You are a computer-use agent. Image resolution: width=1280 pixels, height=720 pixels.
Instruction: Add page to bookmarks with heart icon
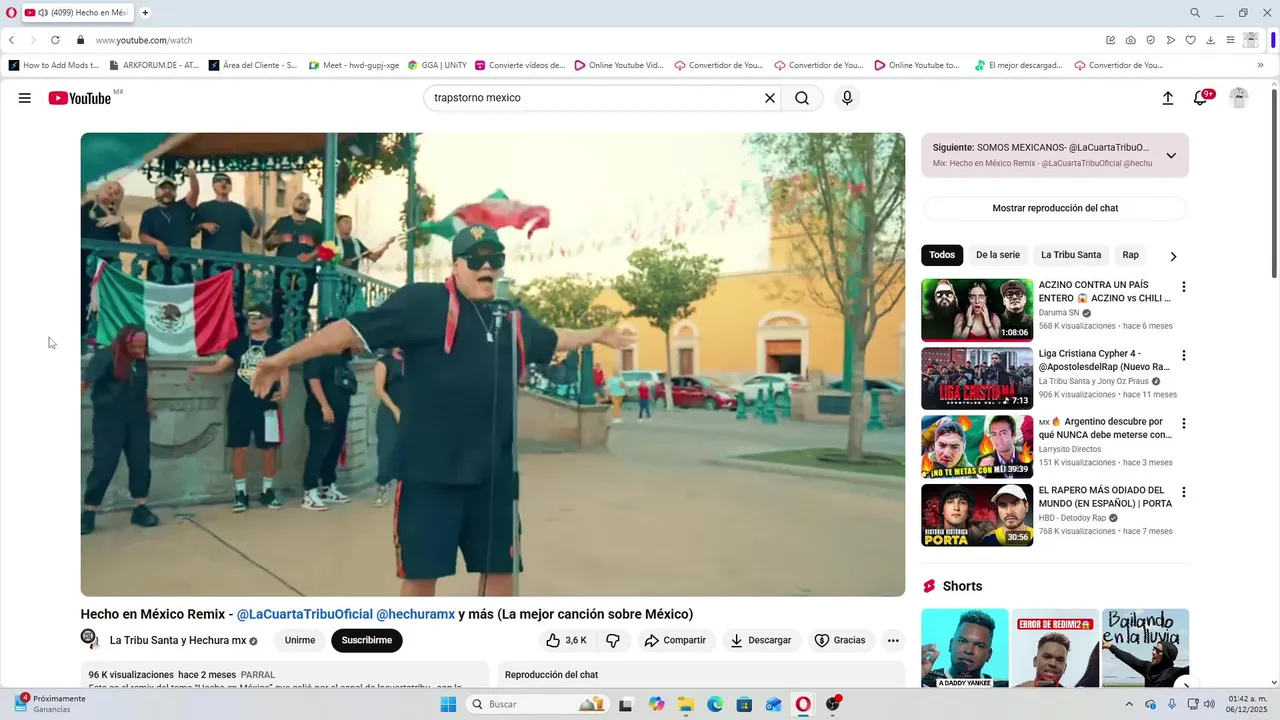[x=1190, y=40]
